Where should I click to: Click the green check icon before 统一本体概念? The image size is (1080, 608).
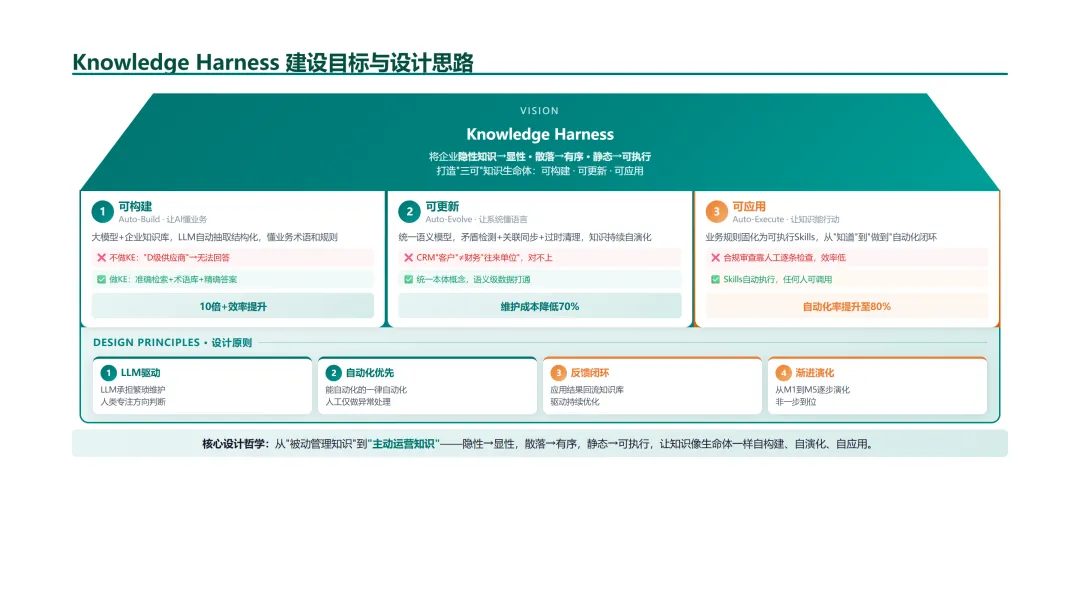(x=408, y=280)
